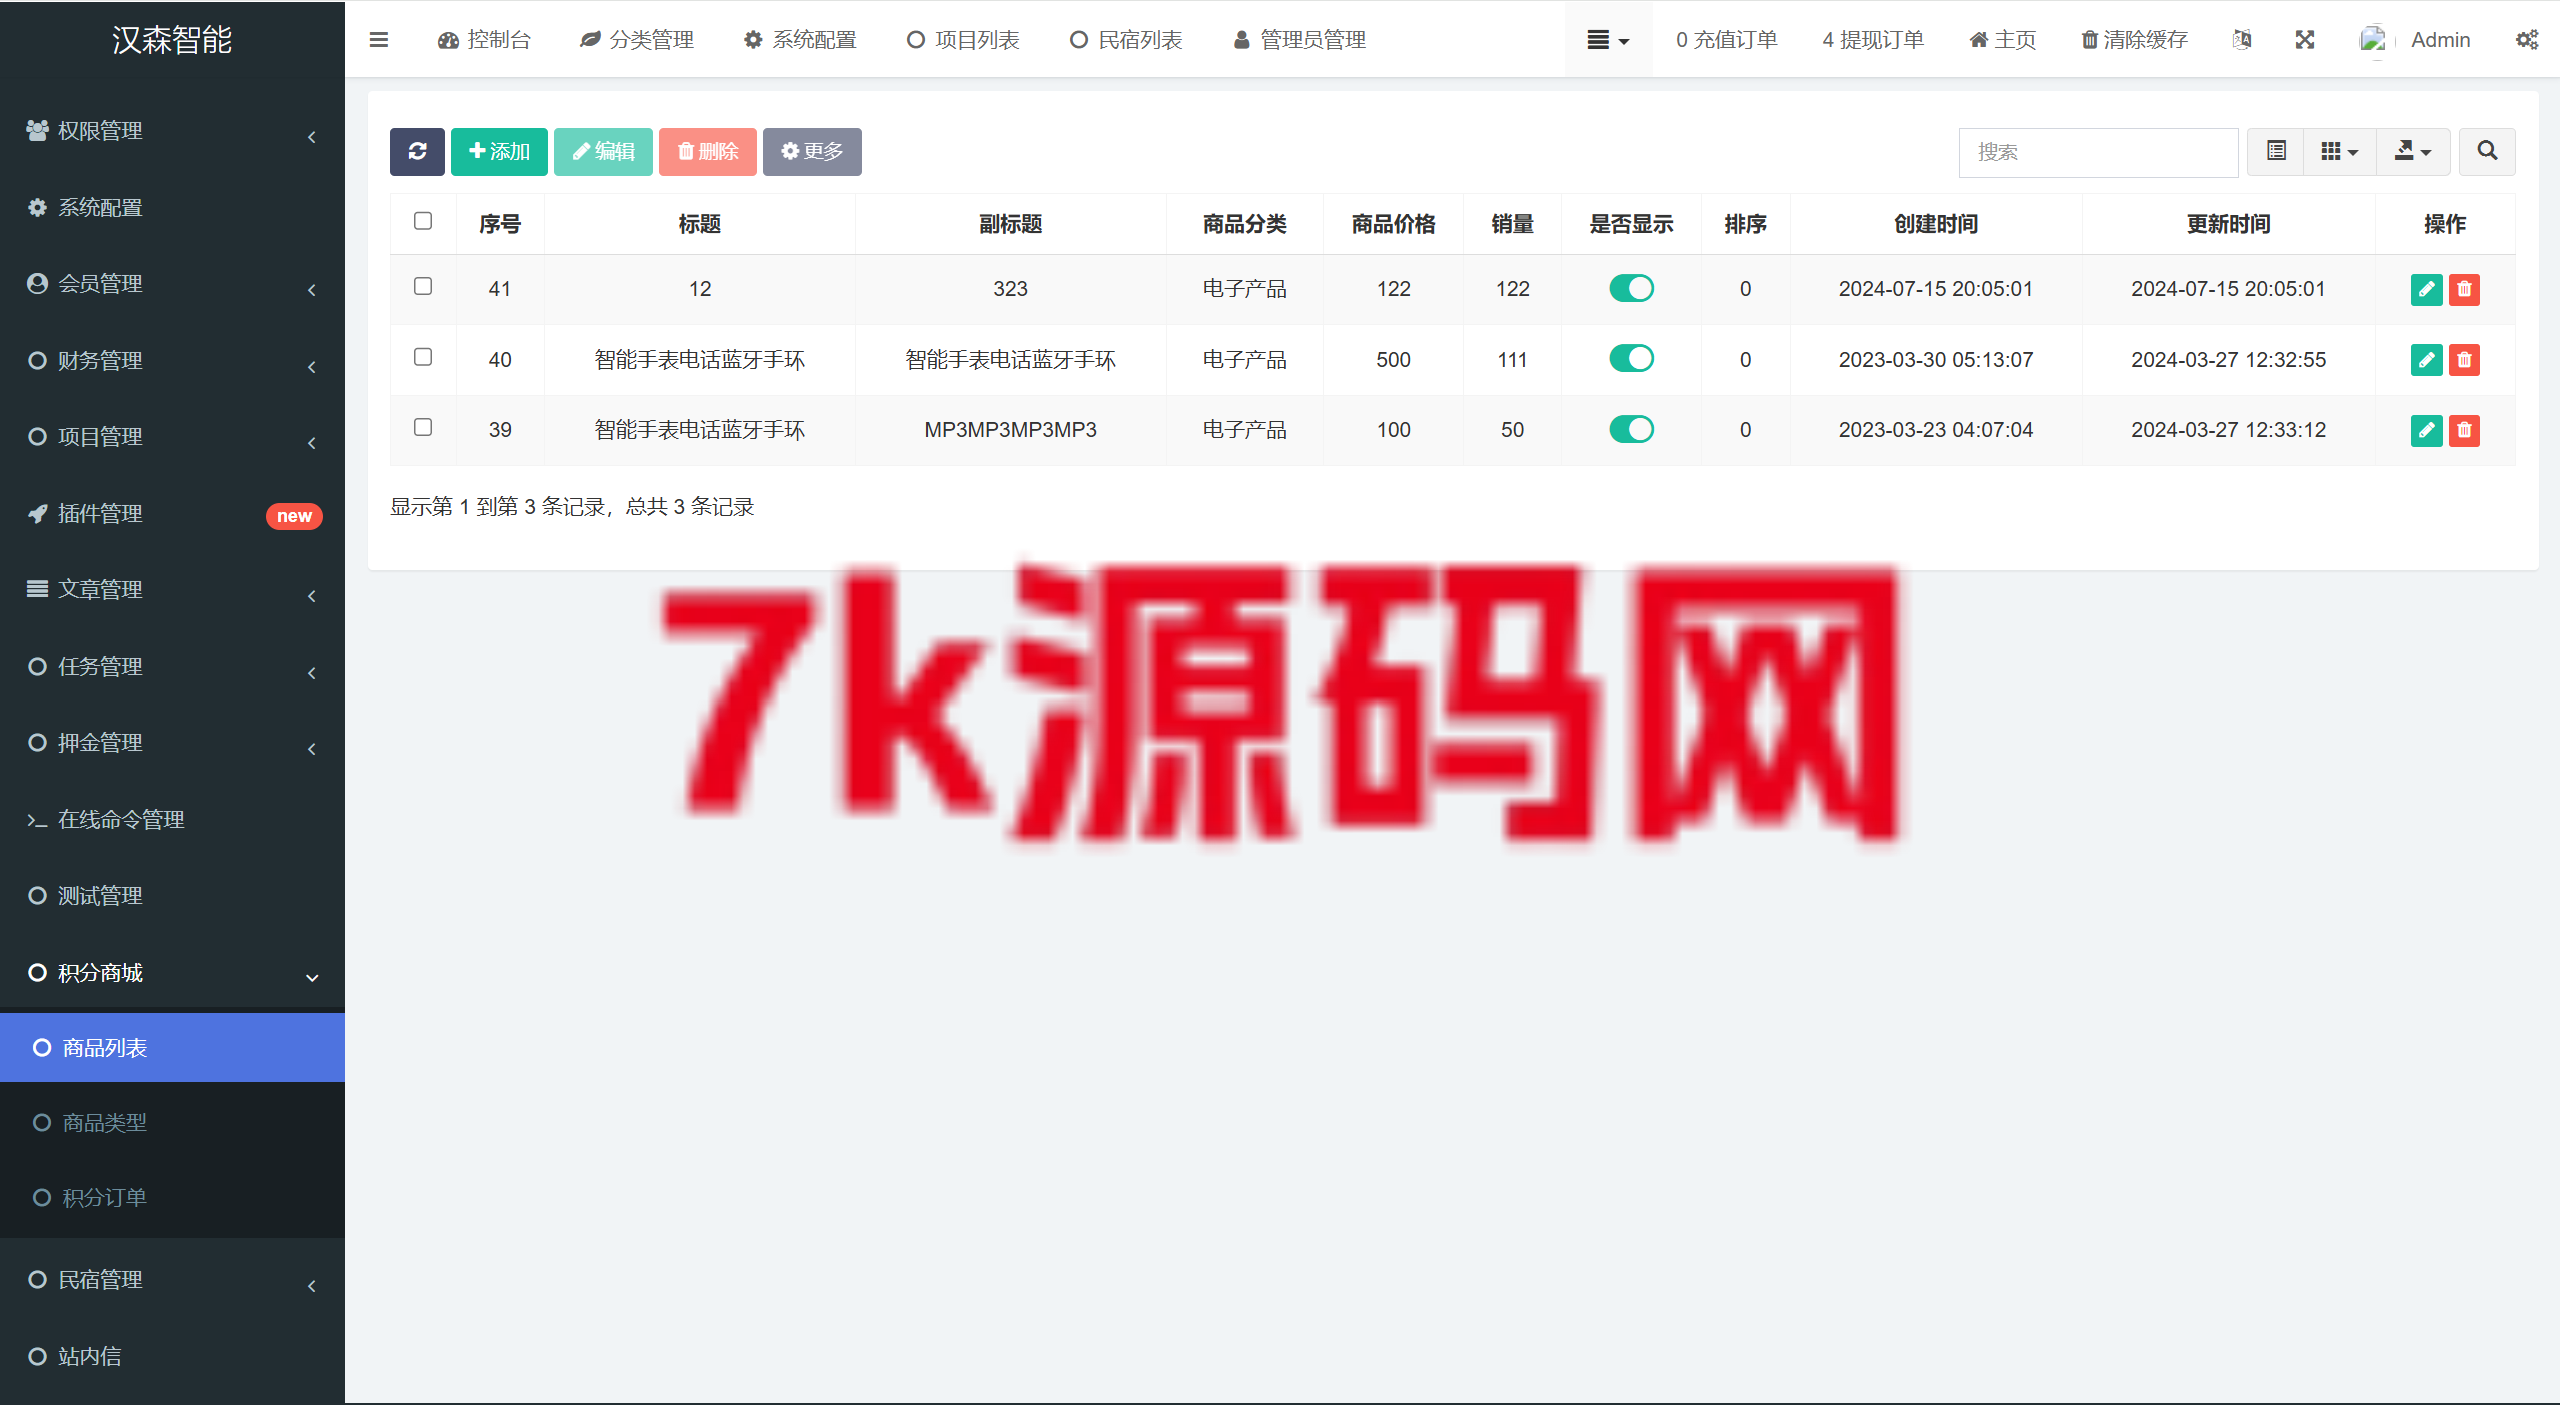
Task: Click the 编辑 edit button
Action: 603,151
